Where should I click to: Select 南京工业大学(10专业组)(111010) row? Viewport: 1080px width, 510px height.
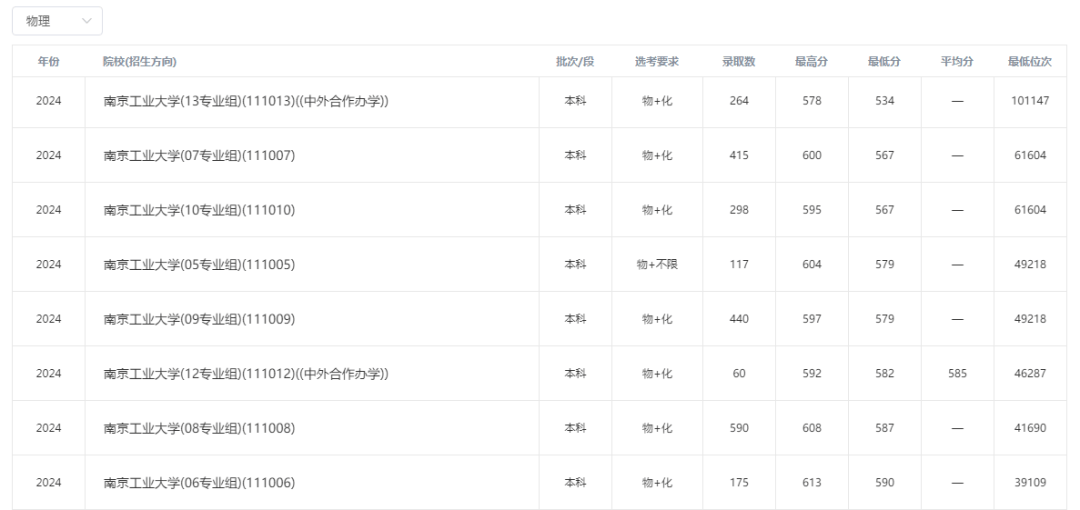click(x=539, y=210)
